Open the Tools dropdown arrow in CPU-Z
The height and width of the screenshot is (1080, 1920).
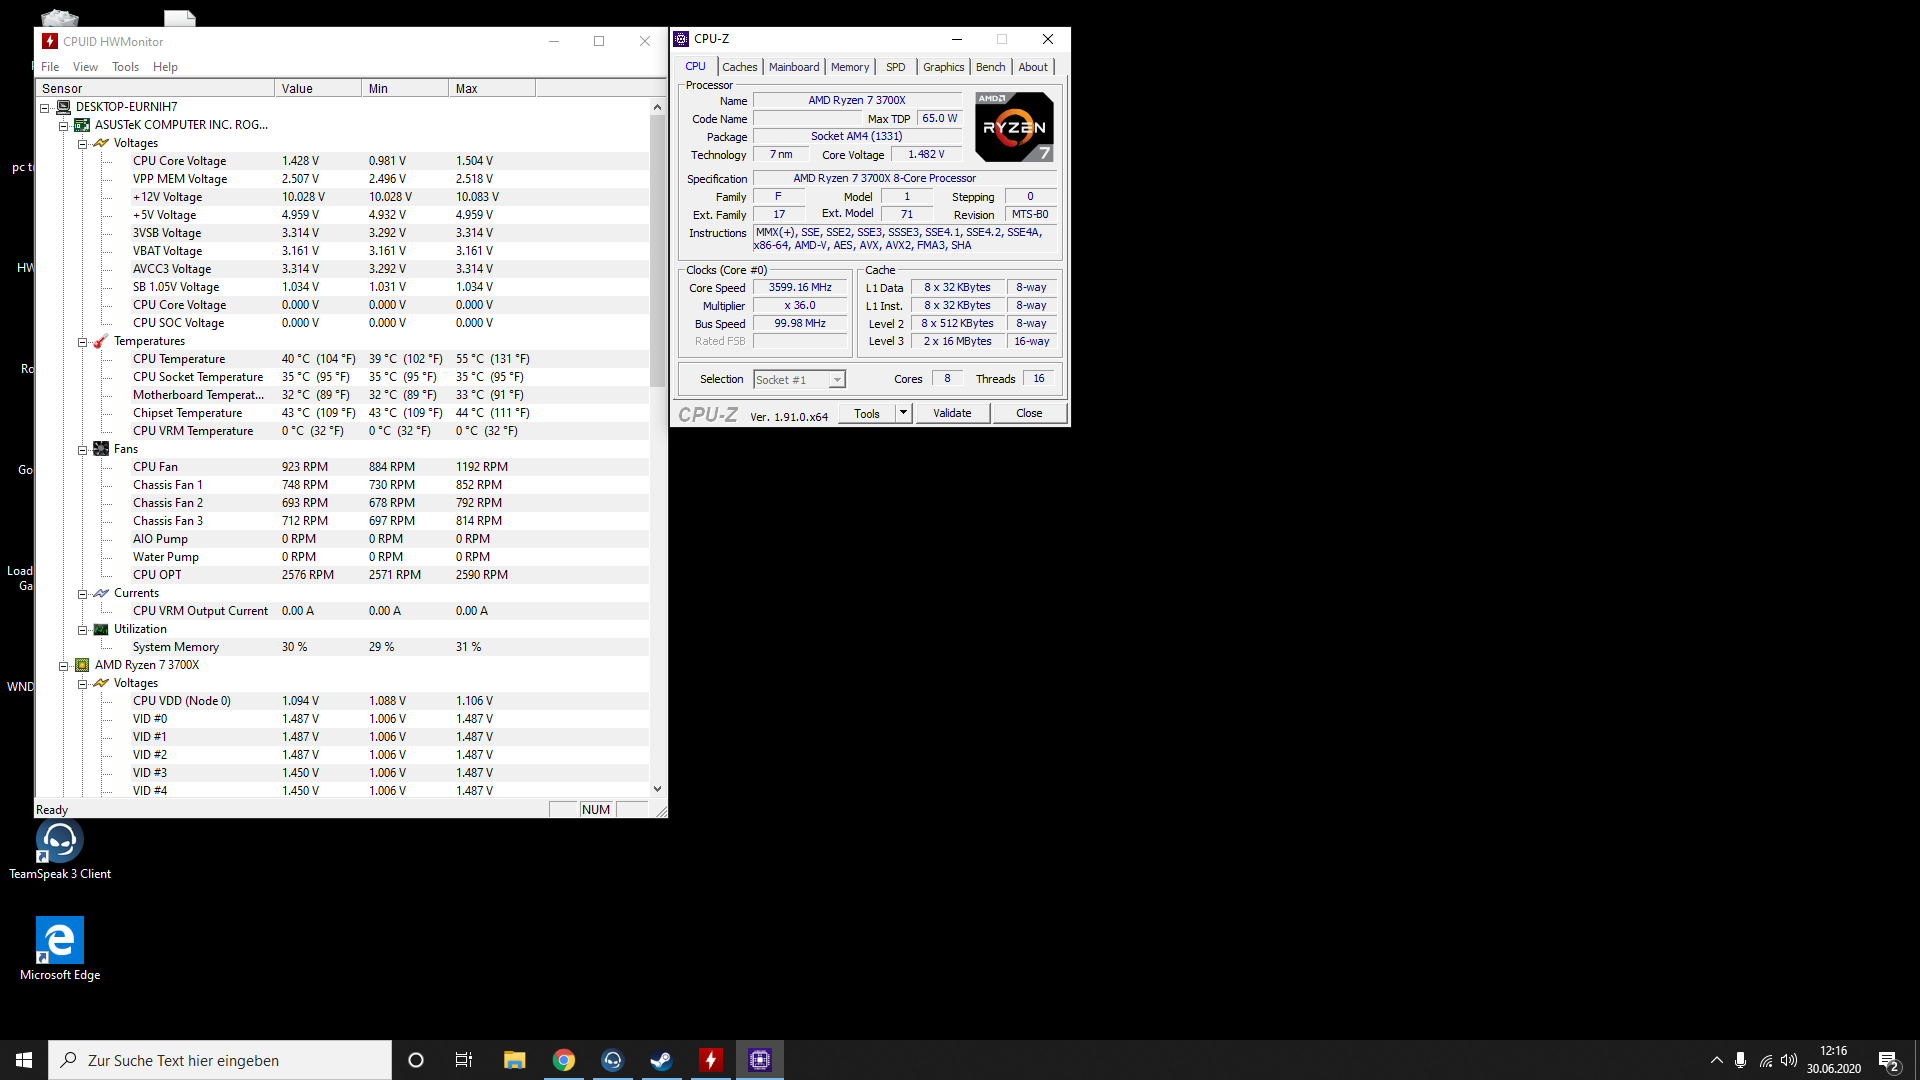click(903, 413)
